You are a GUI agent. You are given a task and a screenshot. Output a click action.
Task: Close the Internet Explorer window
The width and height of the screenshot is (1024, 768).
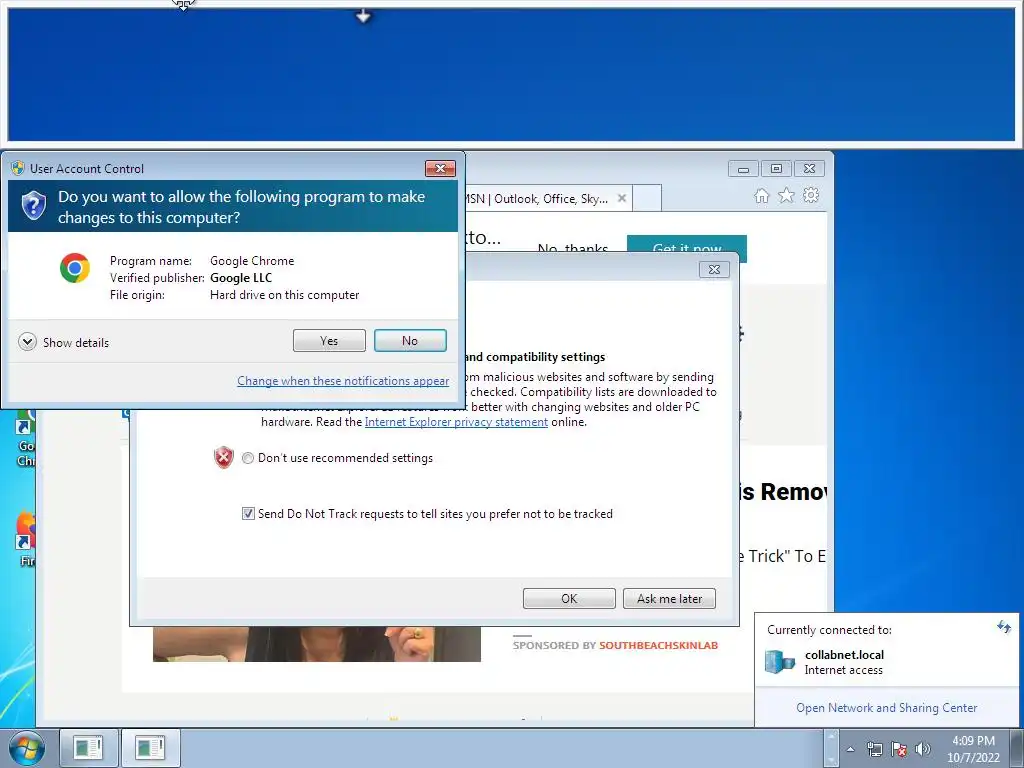coord(810,168)
